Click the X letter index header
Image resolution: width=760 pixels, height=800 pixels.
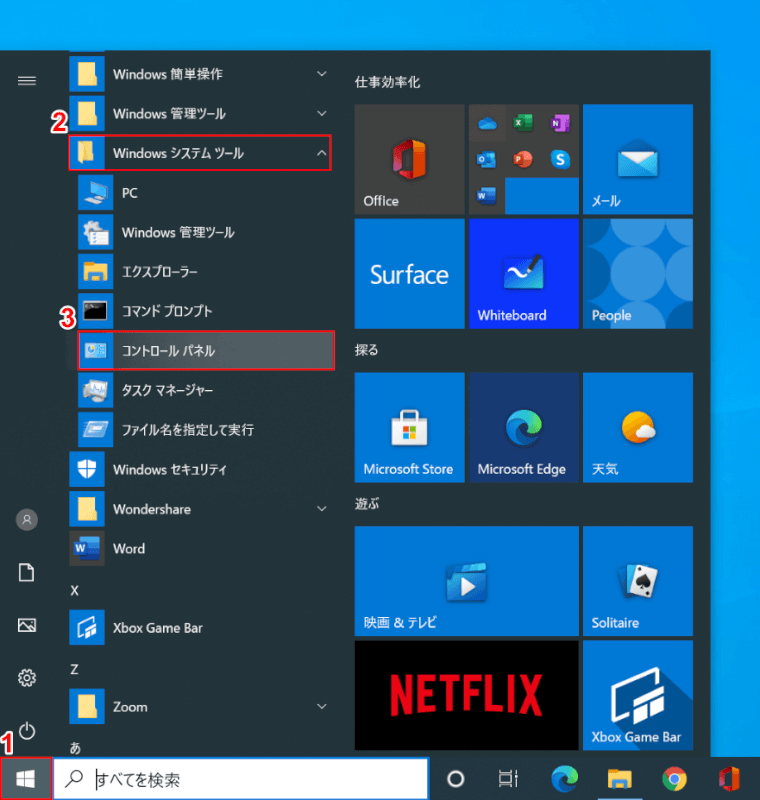point(74,590)
